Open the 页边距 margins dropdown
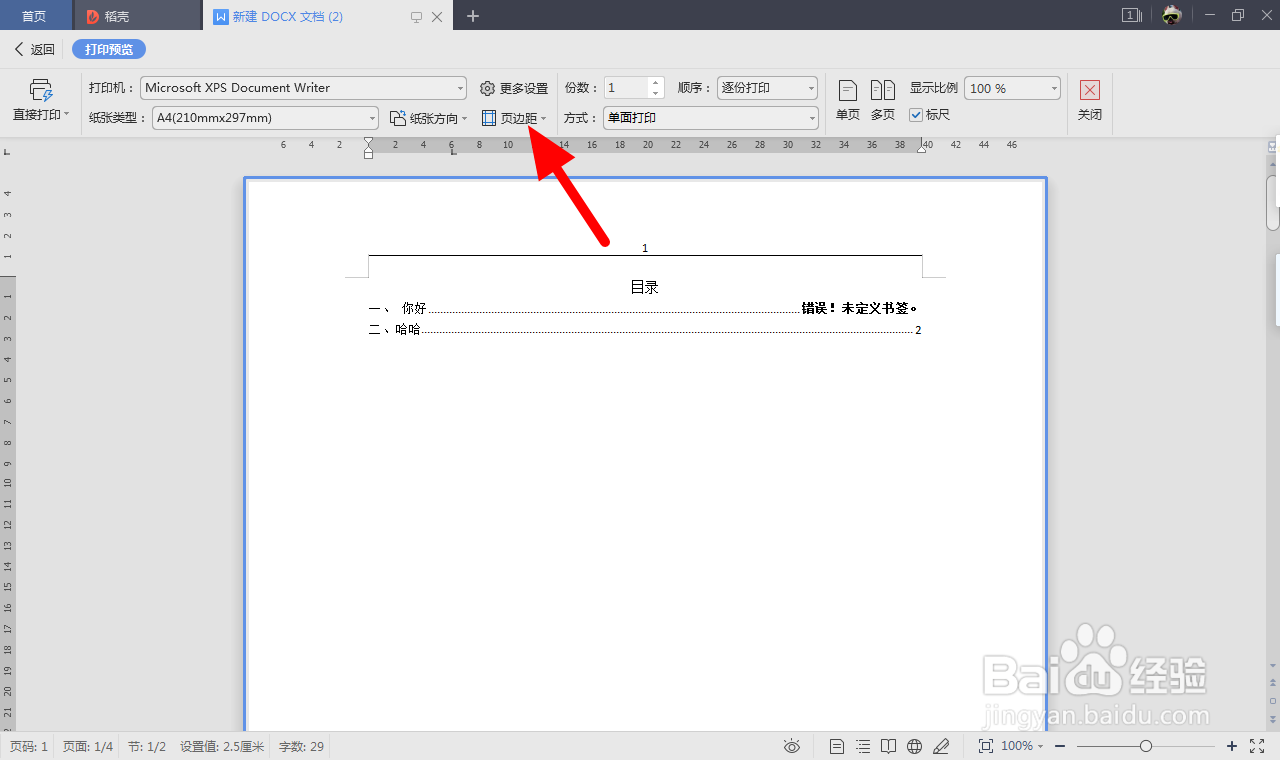Screen dimensions: 1280x760 click(514, 118)
